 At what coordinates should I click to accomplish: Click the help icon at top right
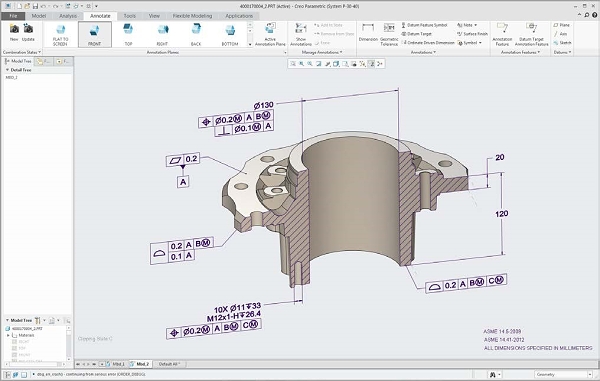(594, 15)
